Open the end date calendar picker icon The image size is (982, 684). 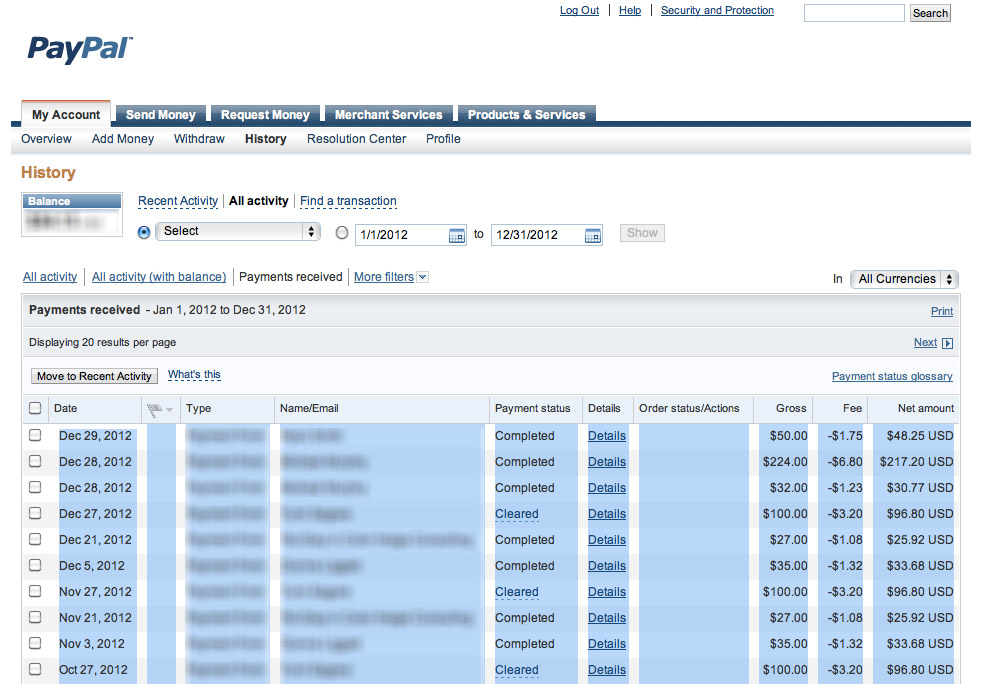(592, 236)
